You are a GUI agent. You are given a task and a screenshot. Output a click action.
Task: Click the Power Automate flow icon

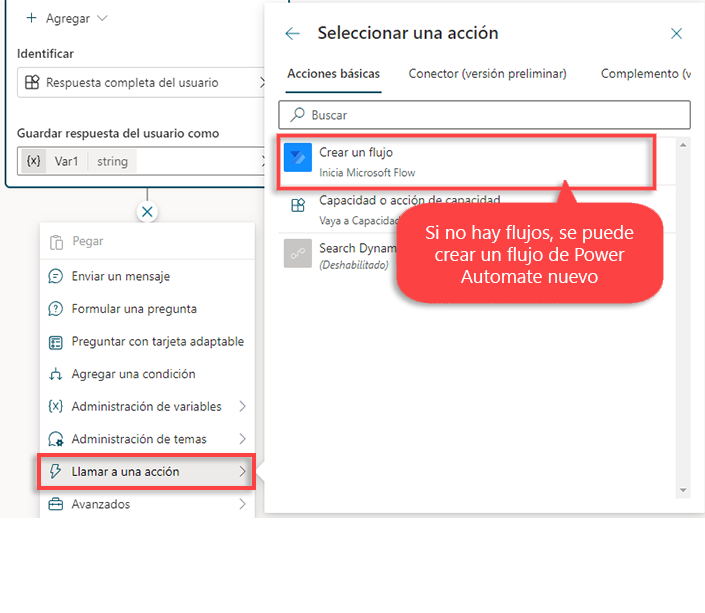298,157
